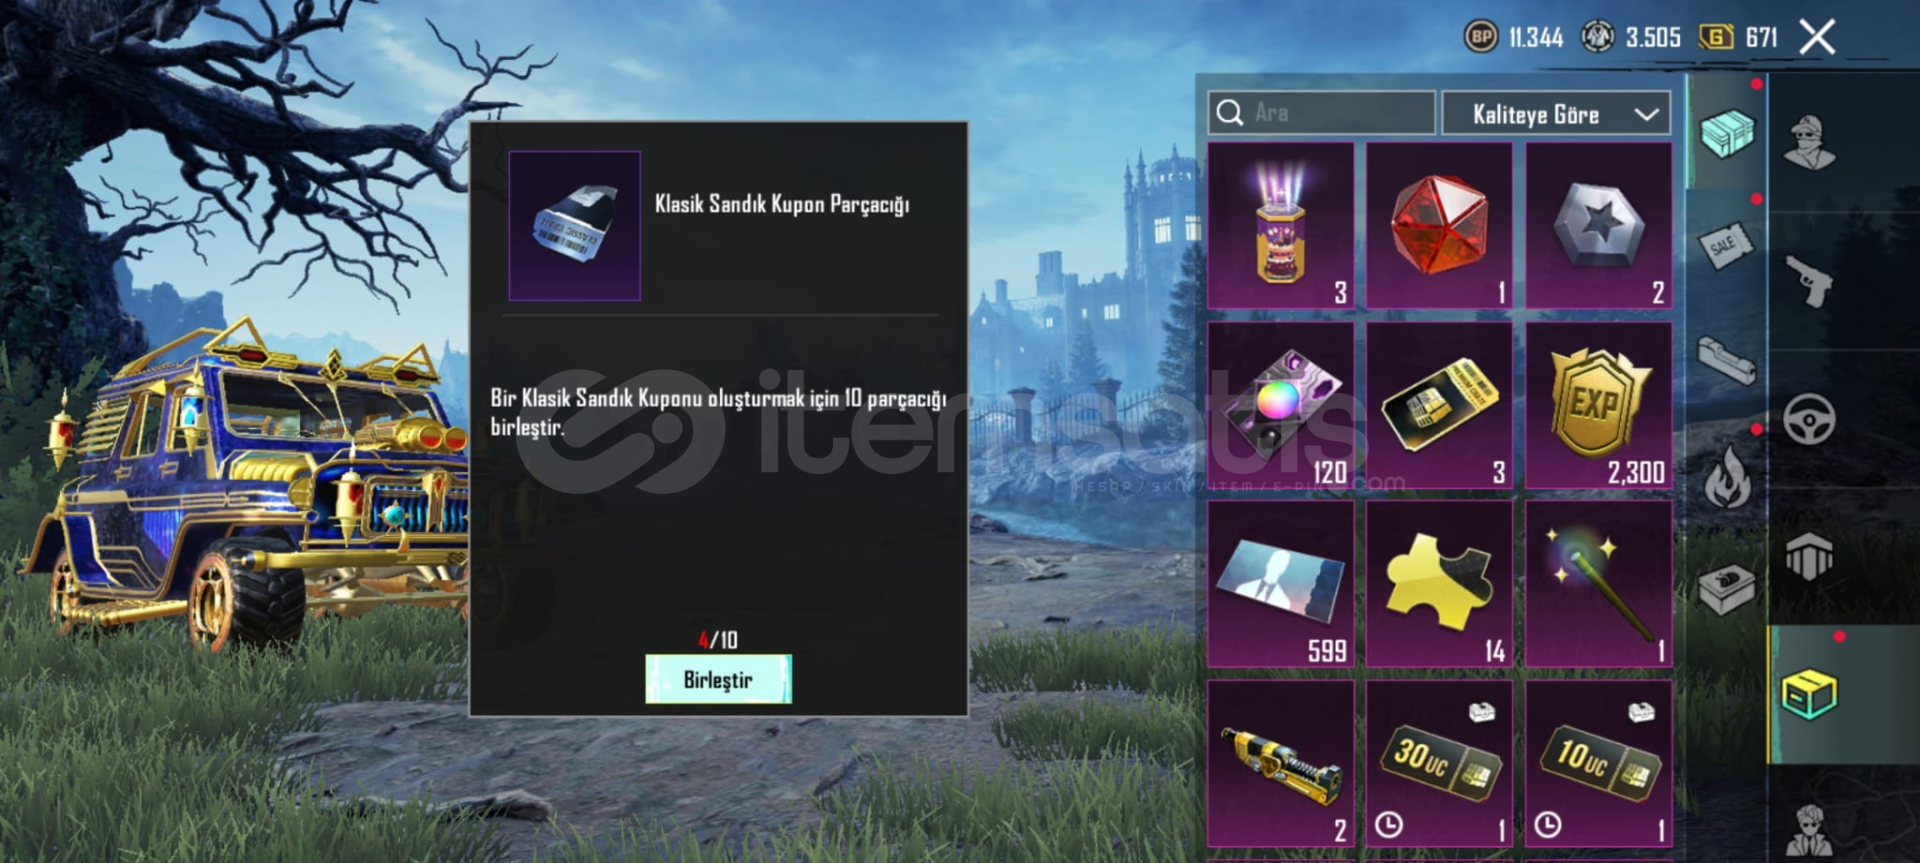
Task: Select the yellow box inventory tab
Action: (1809, 694)
